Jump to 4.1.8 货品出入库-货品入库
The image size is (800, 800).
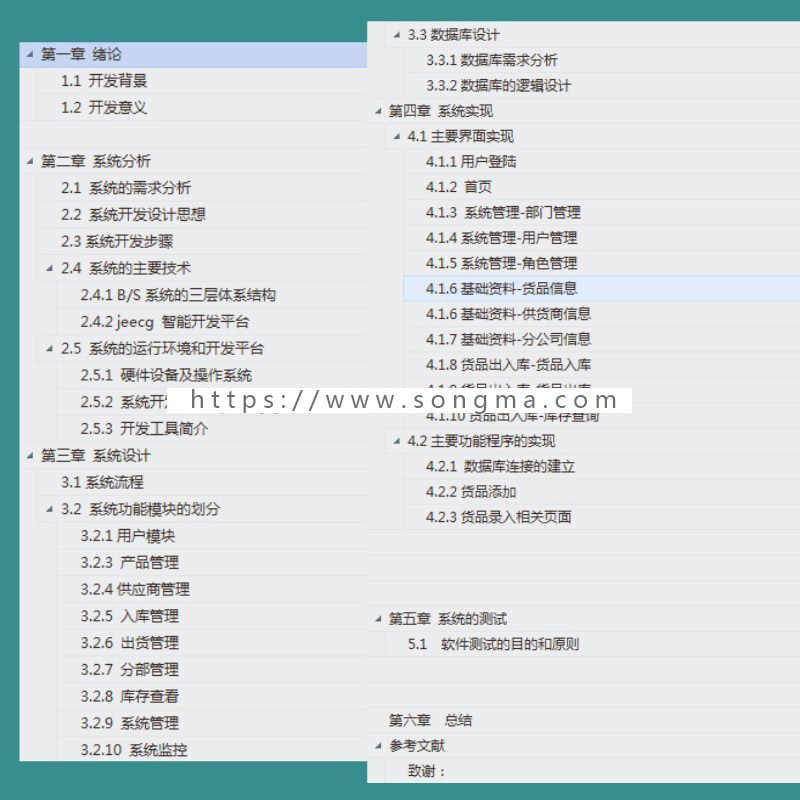(x=508, y=365)
